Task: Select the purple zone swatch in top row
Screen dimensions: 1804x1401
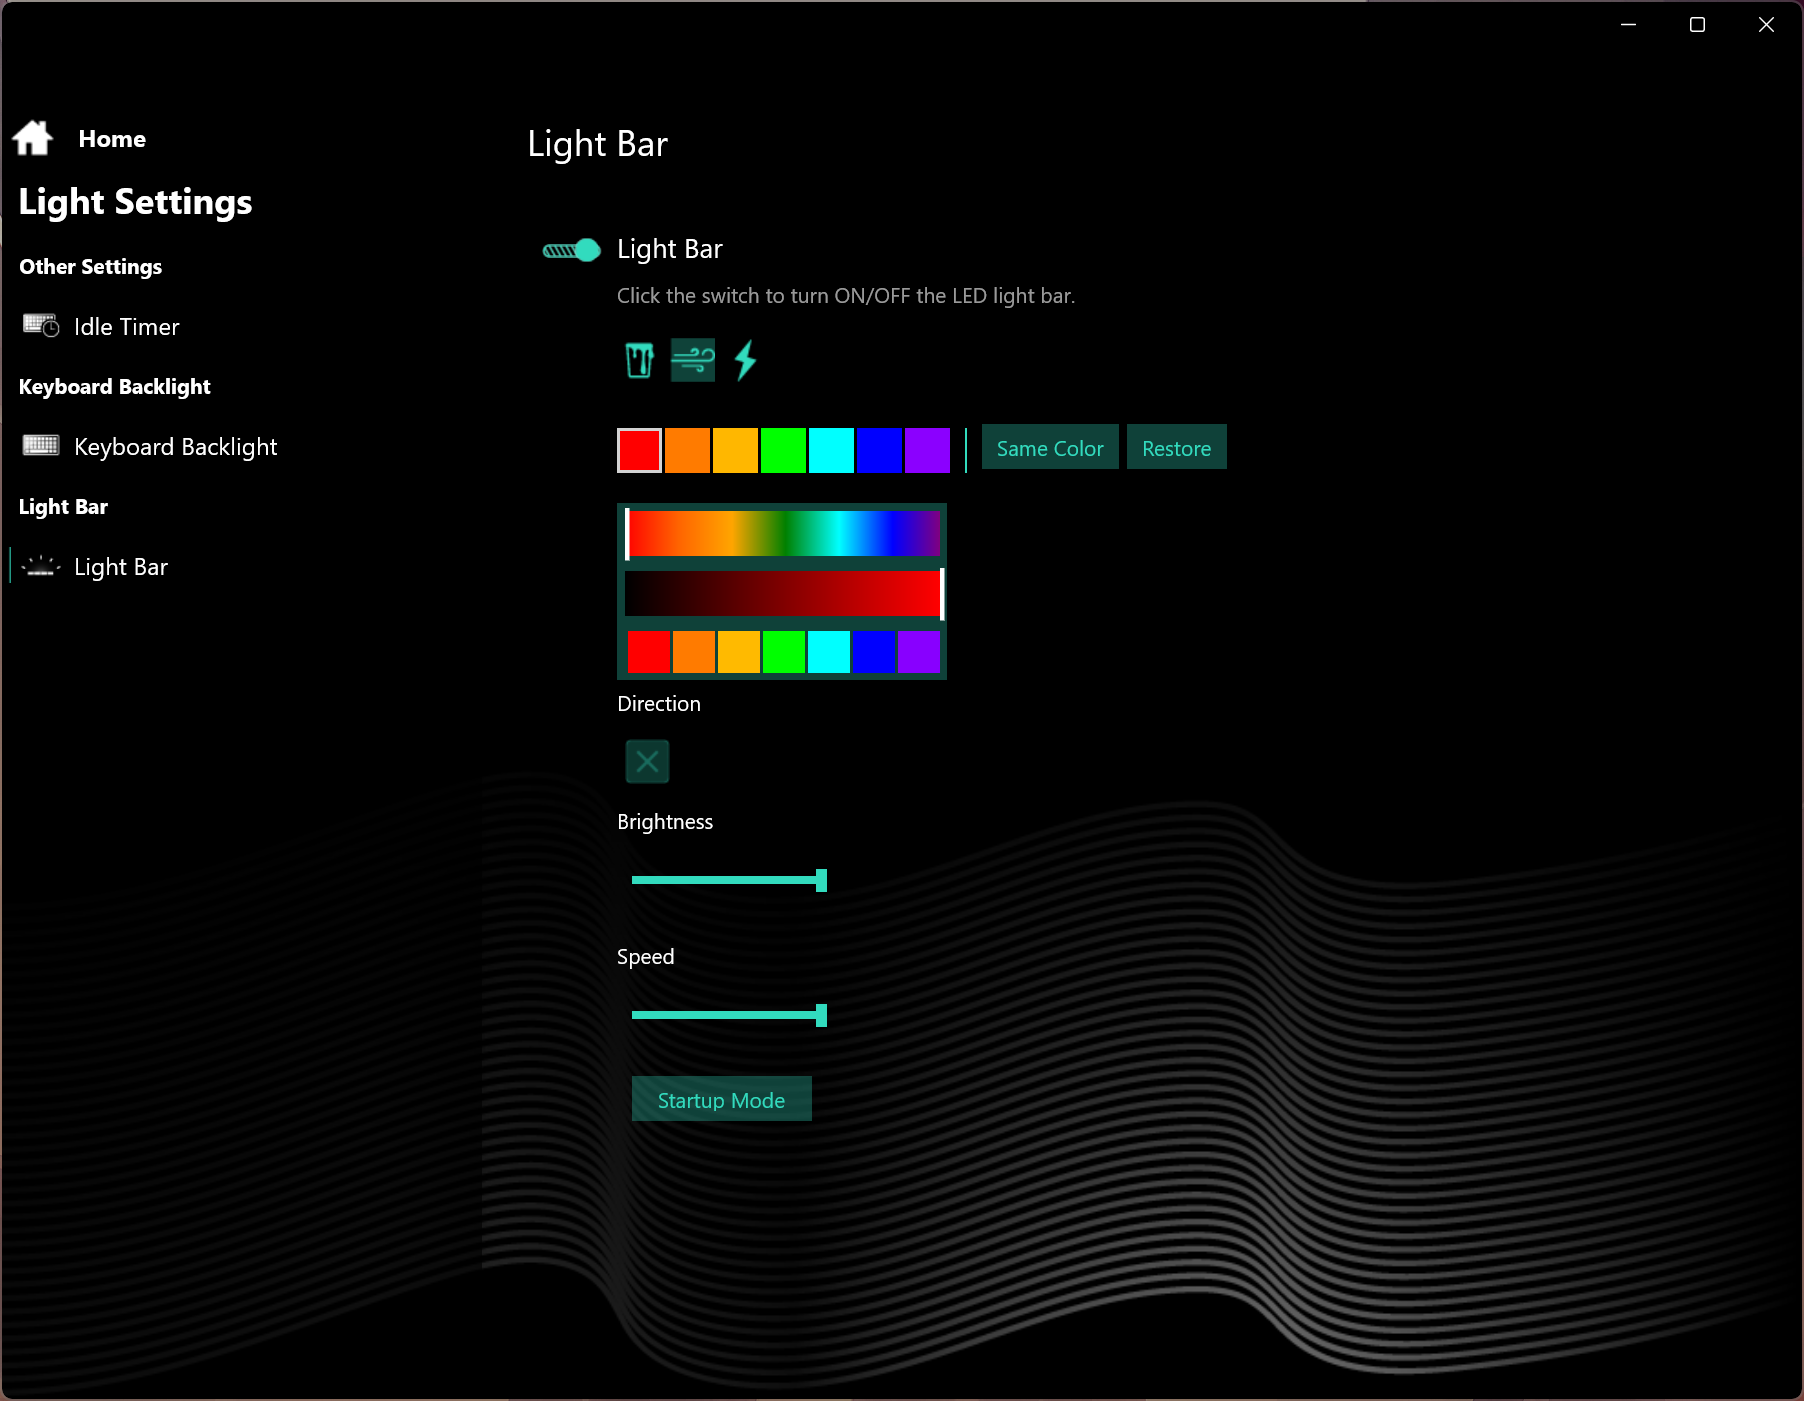Action: point(927,450)
